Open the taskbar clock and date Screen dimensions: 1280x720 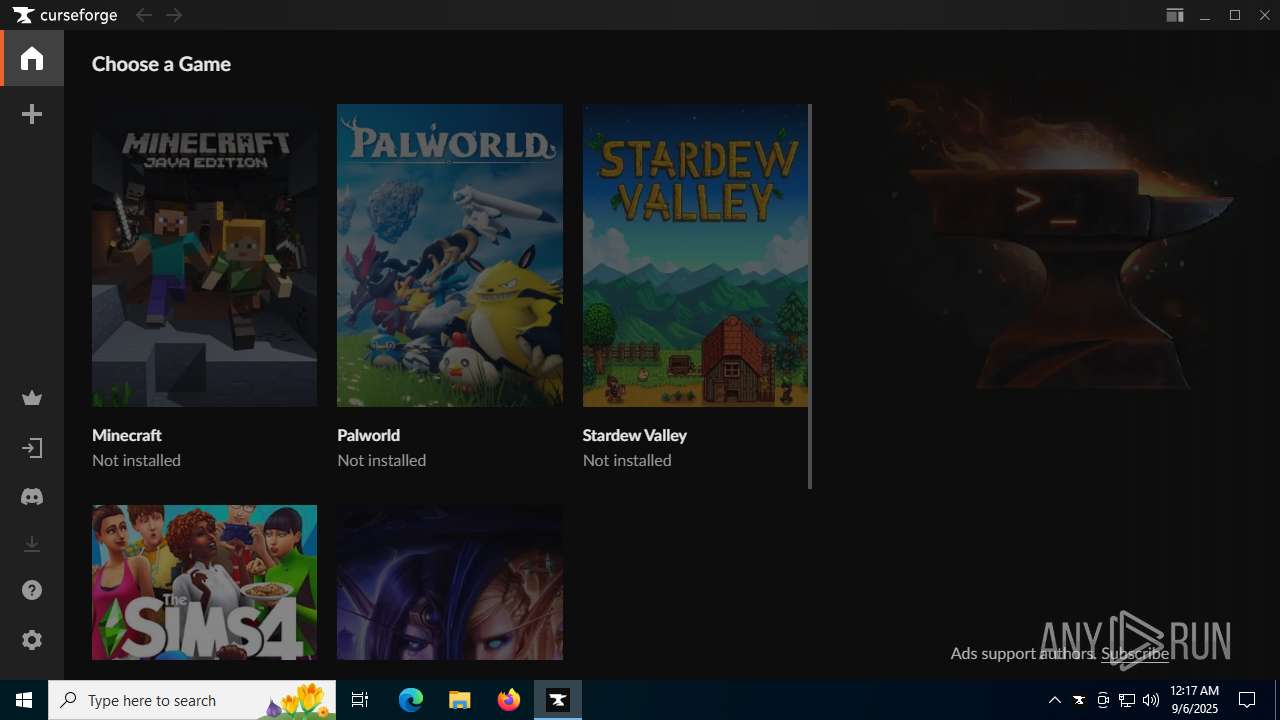point(1194,700)
